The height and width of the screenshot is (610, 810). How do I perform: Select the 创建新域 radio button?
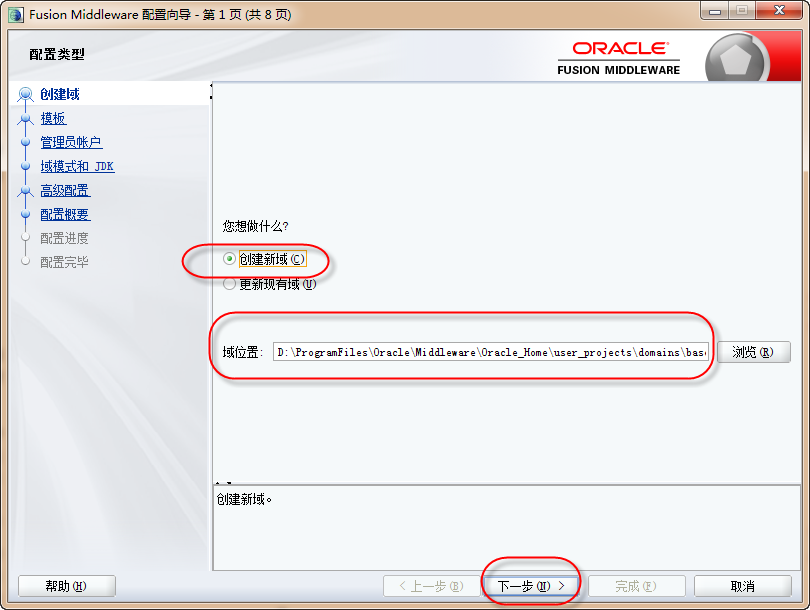pyautogui.click(x=229, y=259)
